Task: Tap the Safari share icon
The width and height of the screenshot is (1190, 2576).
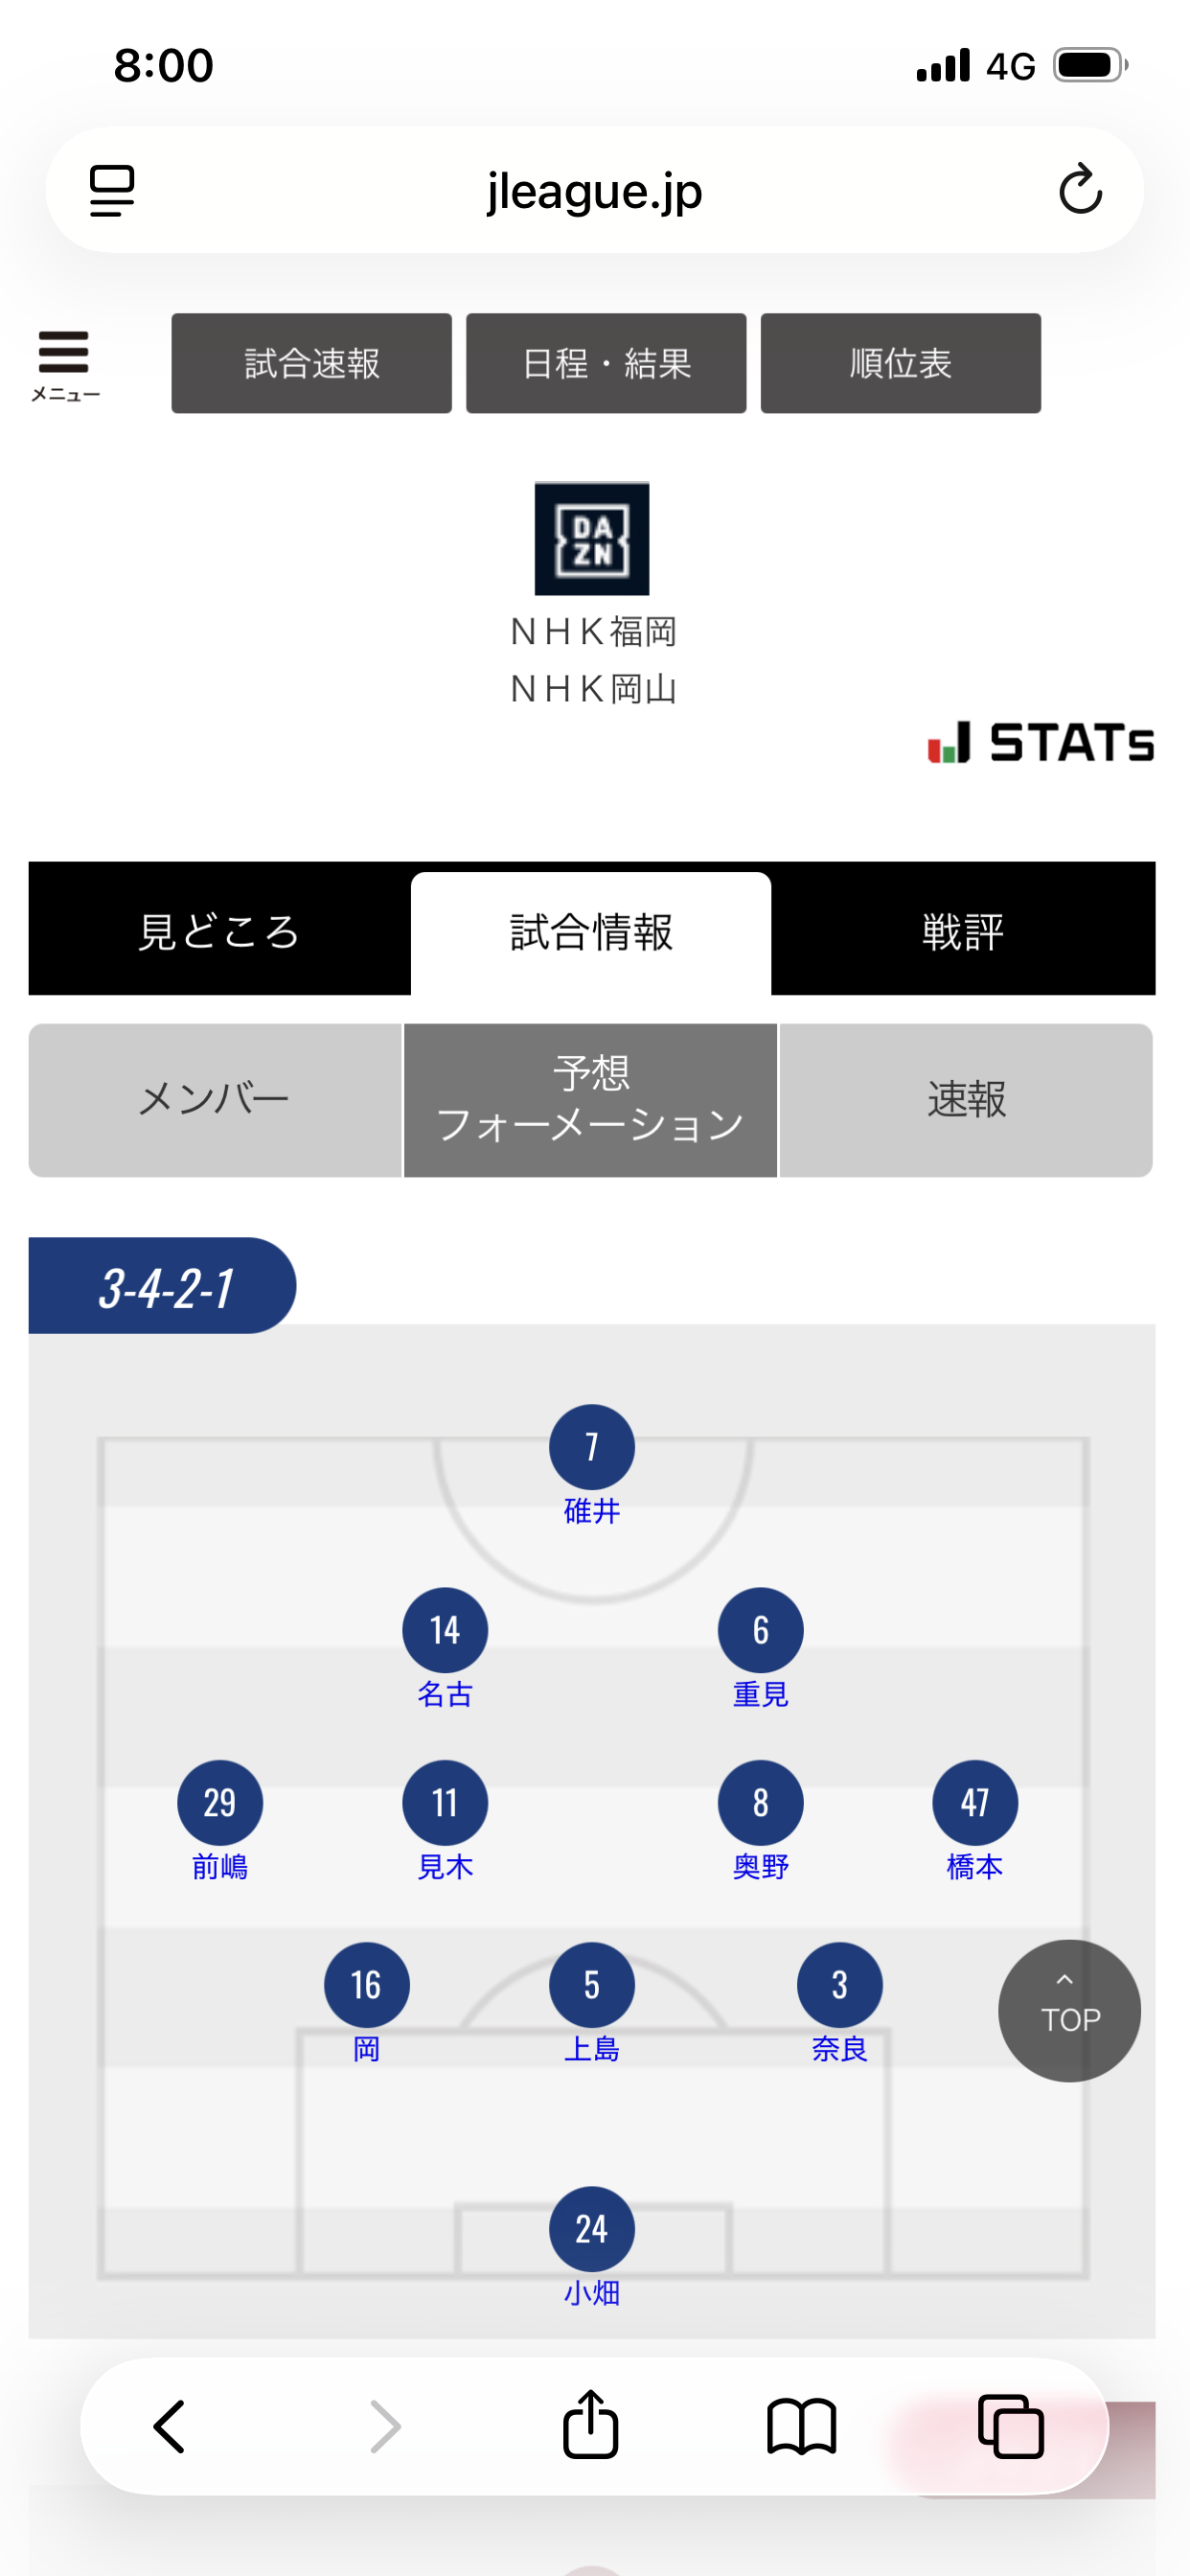Action: (x=590, y=2425)
